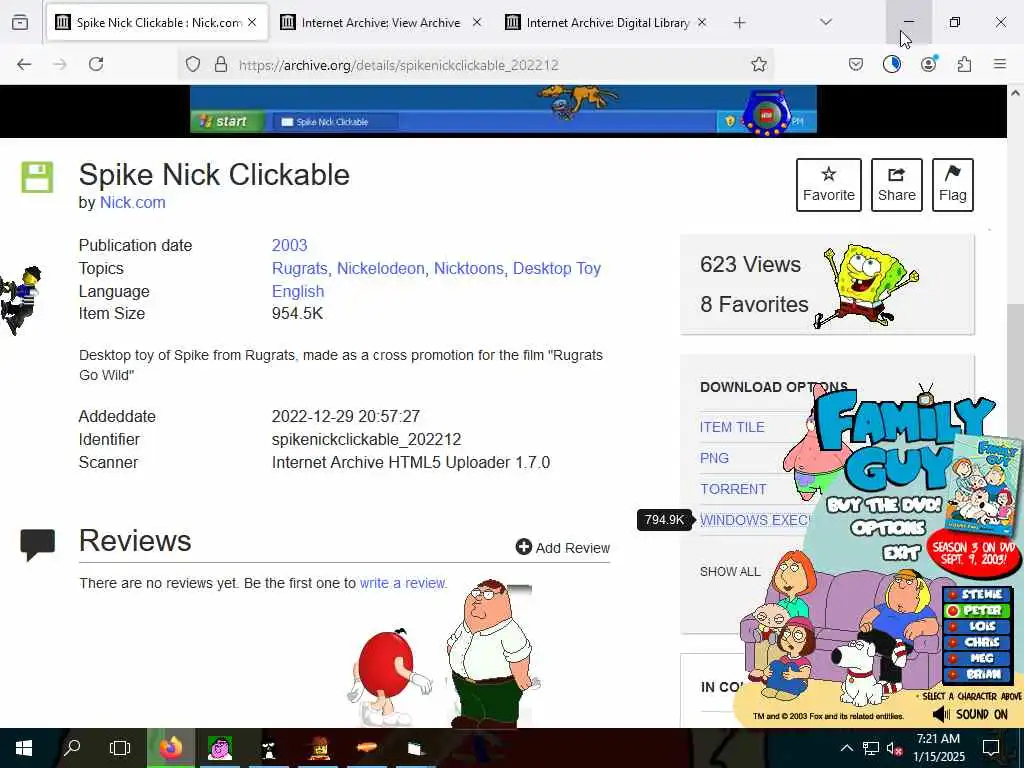This screenshot has height=768, width=1024.
Task: Click the muted volume tray icon
Action: (x=894, y=748)
